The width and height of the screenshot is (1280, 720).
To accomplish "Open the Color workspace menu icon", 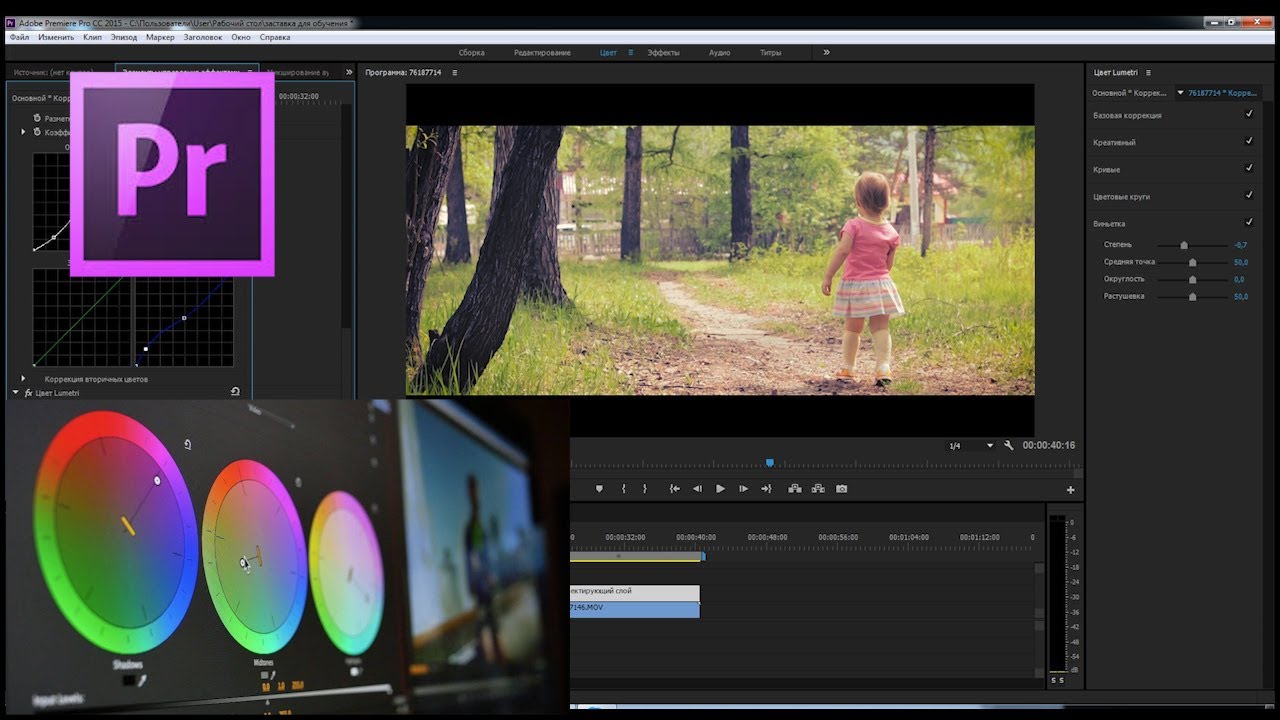I will point(631,52).
